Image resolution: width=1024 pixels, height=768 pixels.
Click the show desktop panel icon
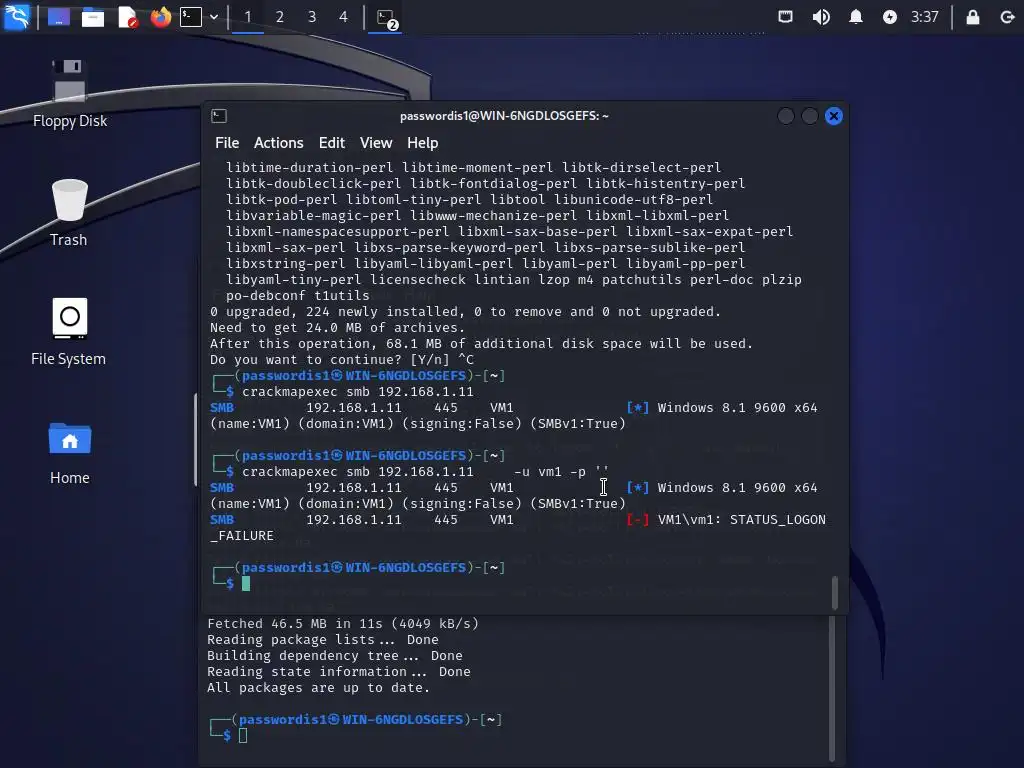[59, 17]
